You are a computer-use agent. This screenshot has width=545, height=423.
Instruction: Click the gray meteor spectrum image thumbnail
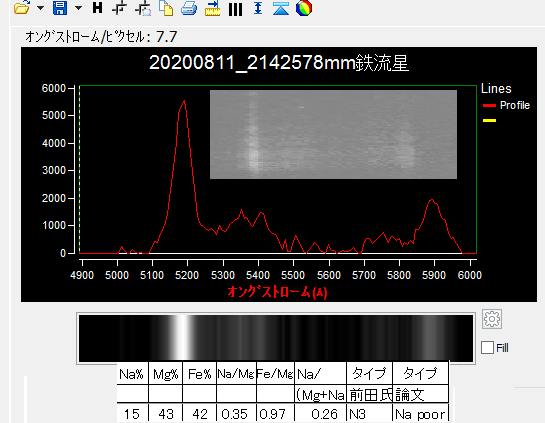point(333,135)
